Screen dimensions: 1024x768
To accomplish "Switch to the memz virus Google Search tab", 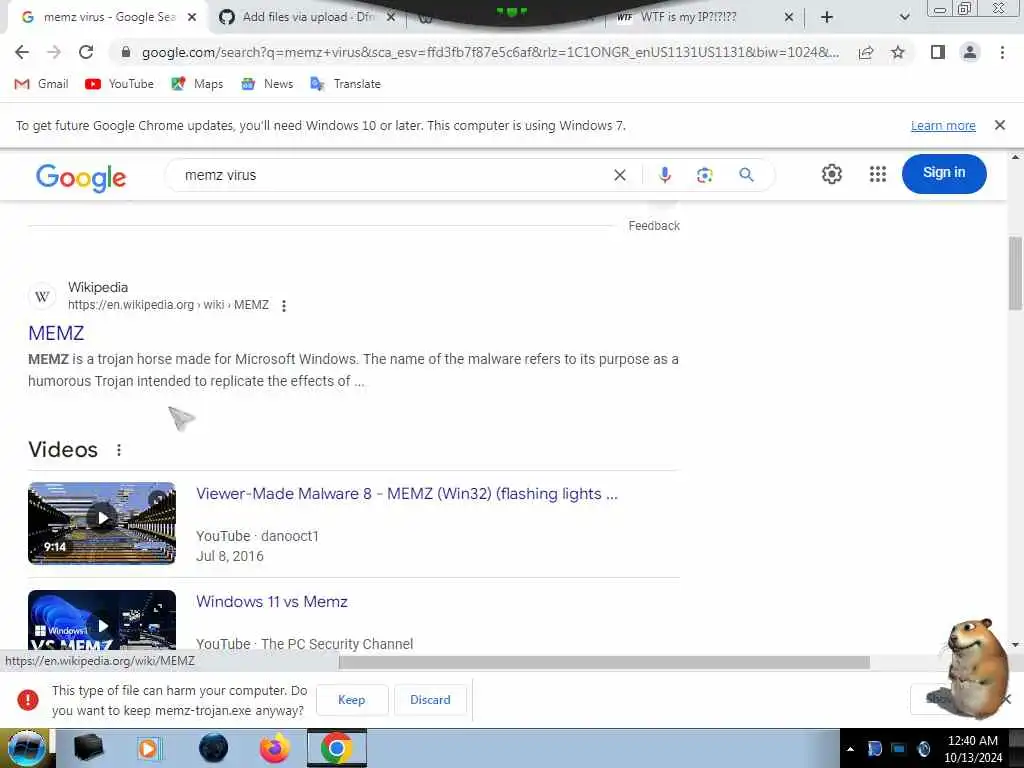I will (108, 18).
